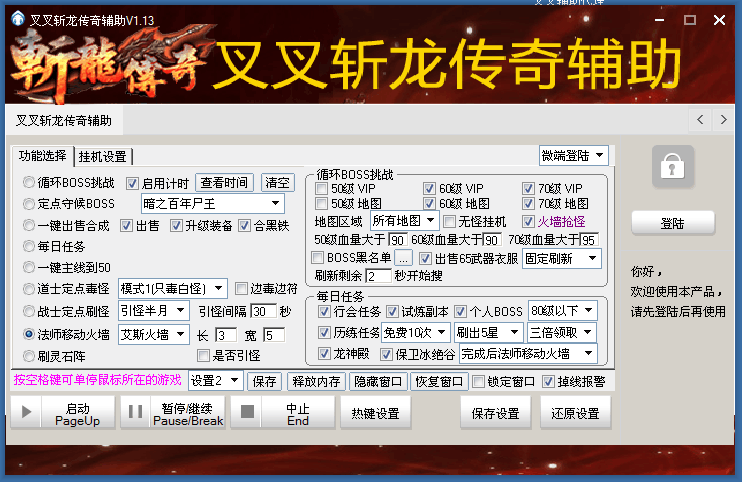The image size is (742, 482).
Task: Open the 80级以下 dropdown
Action: (x=562, y=311)
